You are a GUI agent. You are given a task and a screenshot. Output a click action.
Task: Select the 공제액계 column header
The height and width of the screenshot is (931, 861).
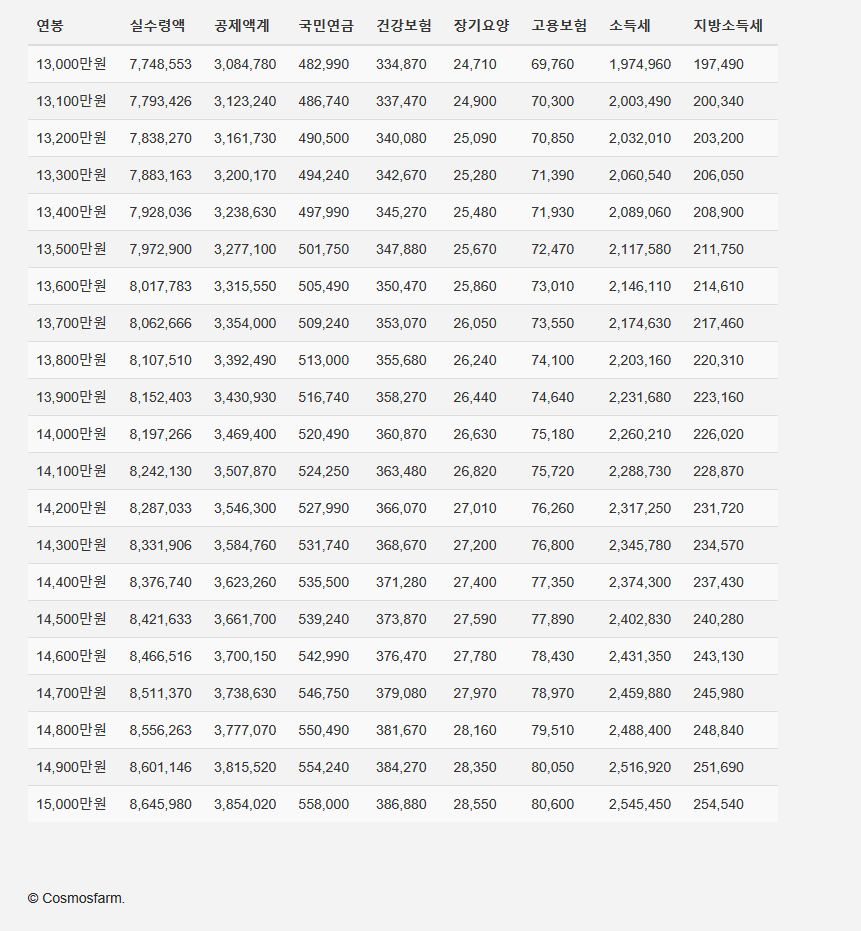click(241, 26)
